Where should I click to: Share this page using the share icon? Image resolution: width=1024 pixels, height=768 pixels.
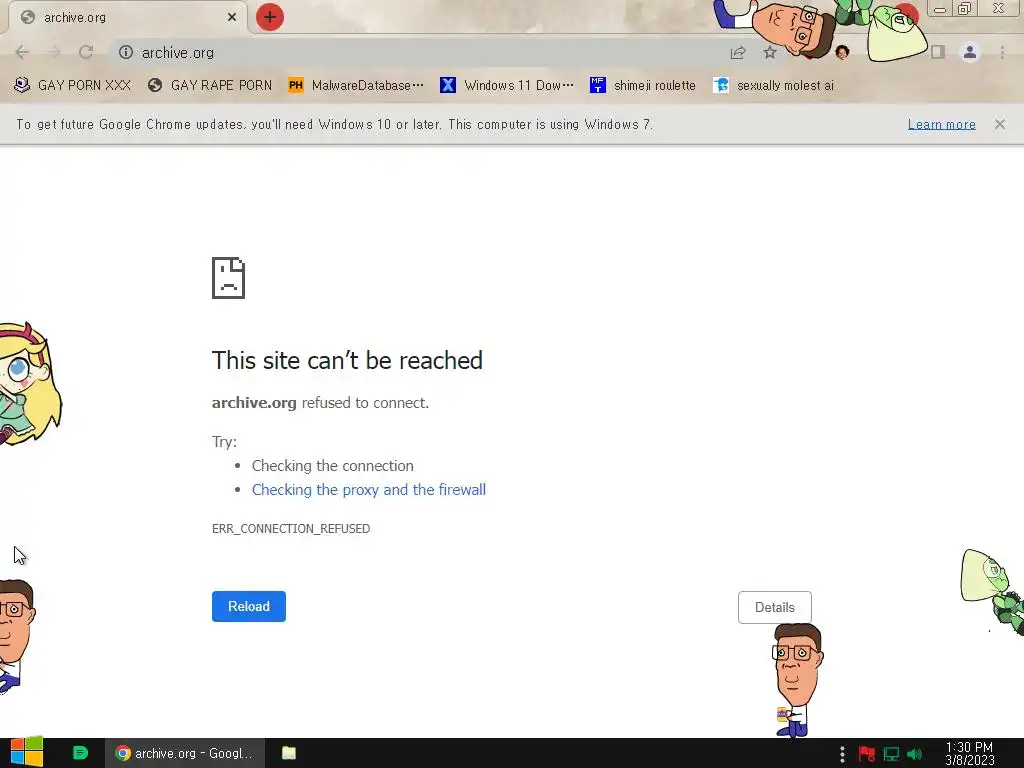pos(738,53)
